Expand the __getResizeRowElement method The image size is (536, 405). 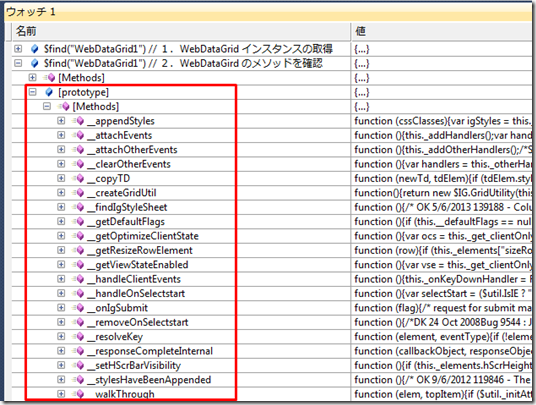[x=61, y=250]
